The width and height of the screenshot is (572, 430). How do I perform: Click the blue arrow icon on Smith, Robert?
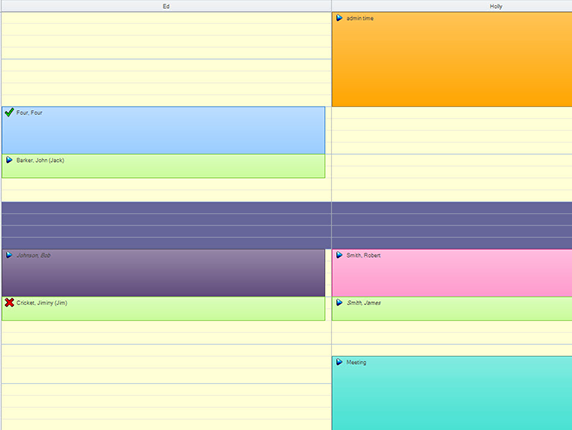point(339,255)
